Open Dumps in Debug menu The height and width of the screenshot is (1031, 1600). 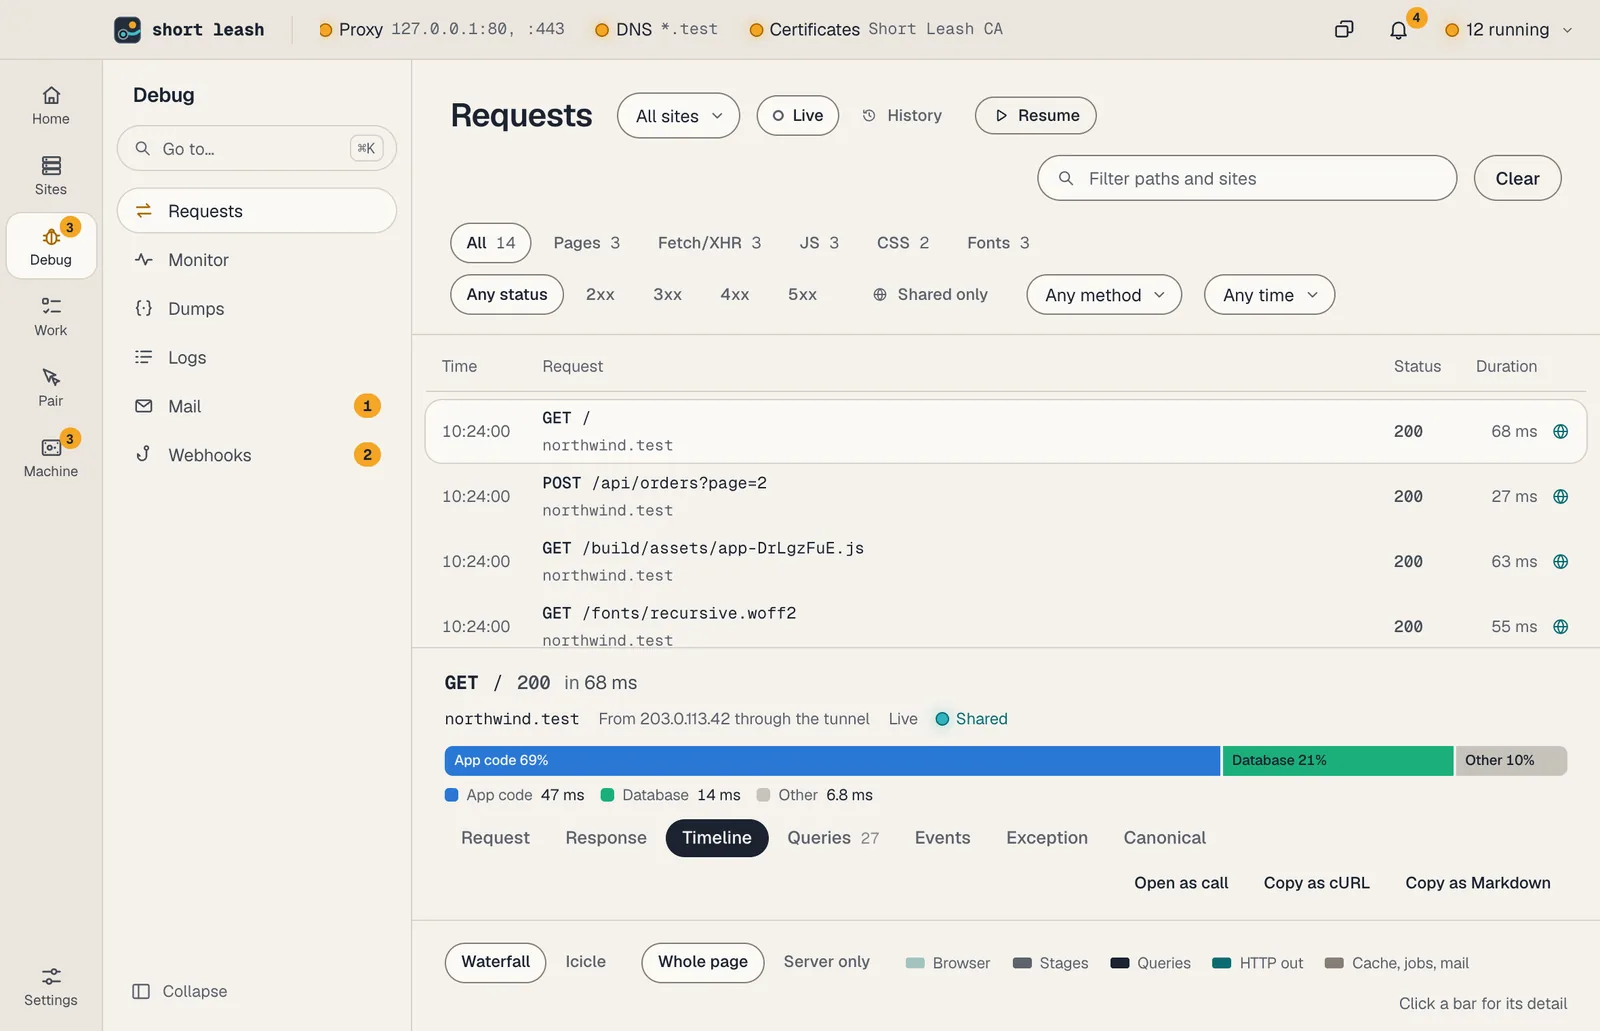257,309
